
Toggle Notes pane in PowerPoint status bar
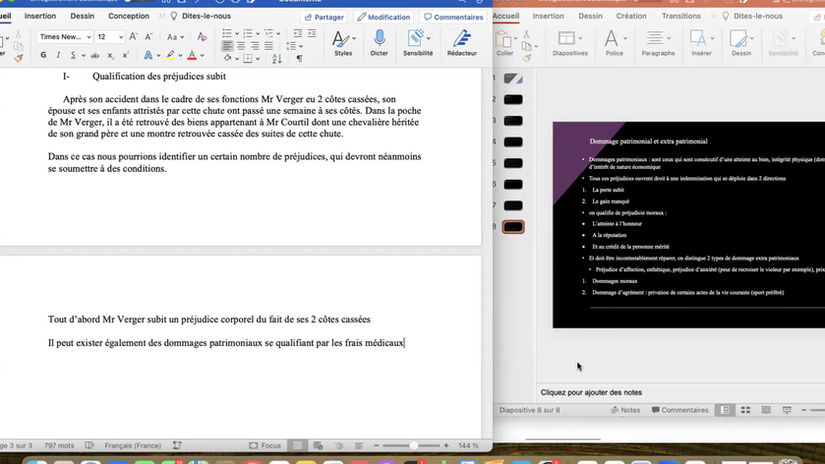[626, 410]
